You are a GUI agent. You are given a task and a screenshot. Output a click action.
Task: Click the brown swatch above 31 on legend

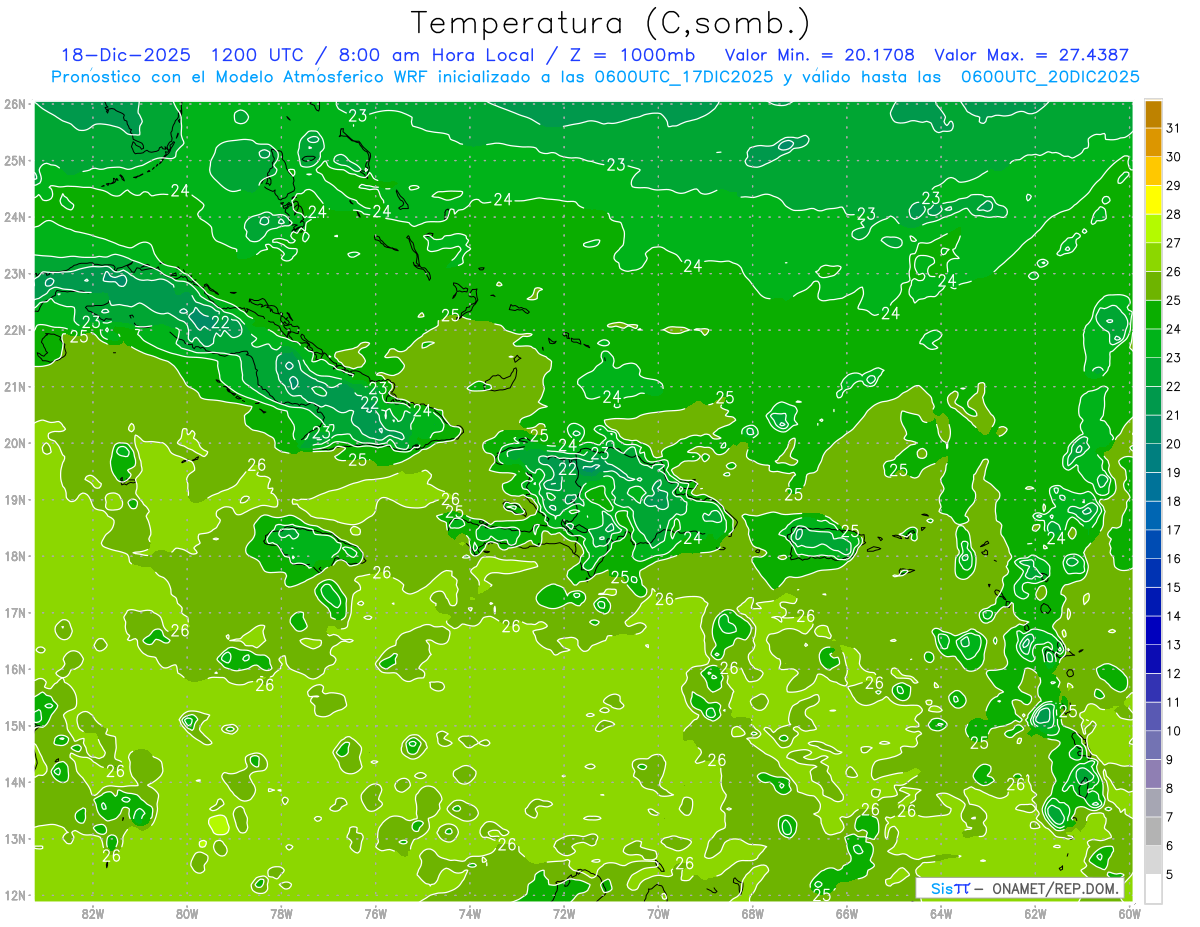1153,114
